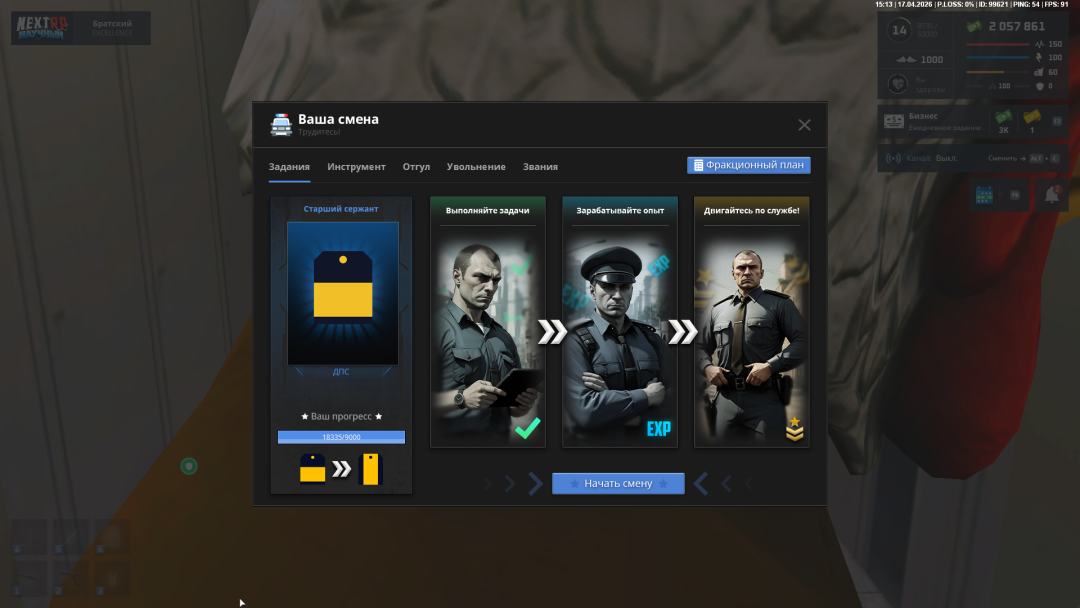
Task: Click the Business daily task icon
Action: 893,122
